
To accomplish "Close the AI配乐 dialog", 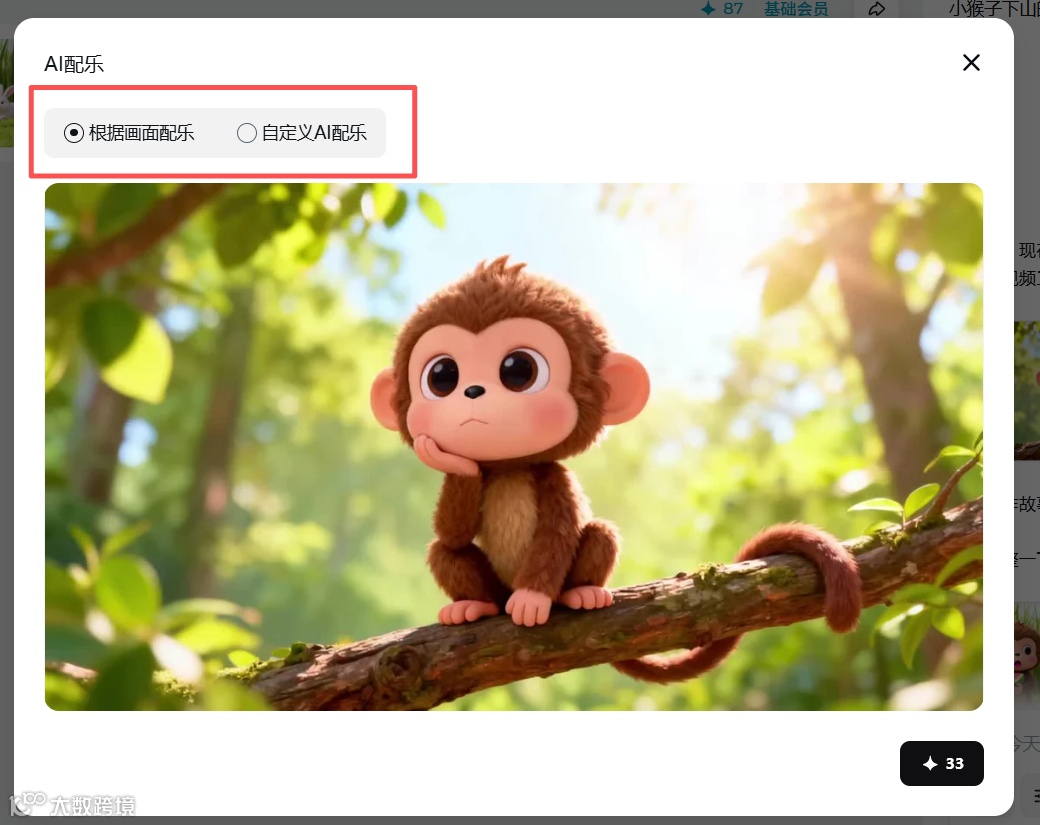I will click(971, 62).
